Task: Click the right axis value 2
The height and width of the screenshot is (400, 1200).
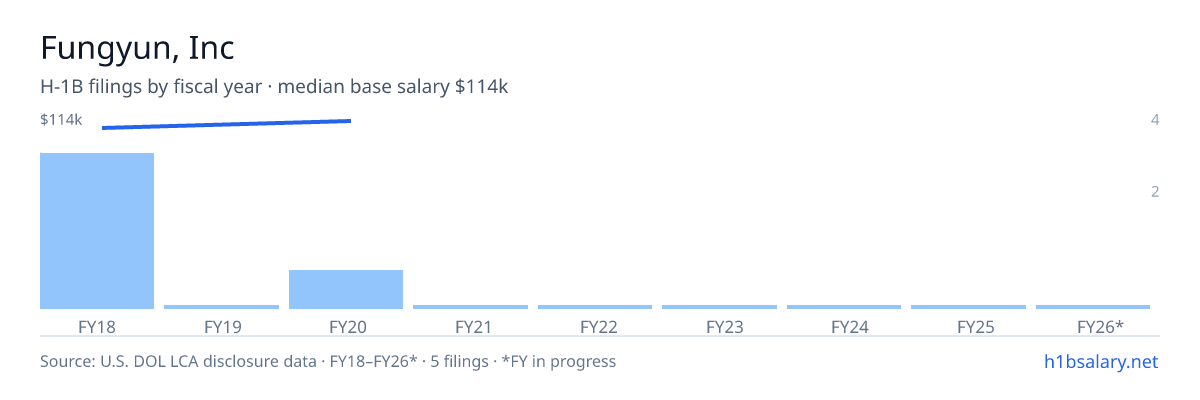Action: (1155, 191)
